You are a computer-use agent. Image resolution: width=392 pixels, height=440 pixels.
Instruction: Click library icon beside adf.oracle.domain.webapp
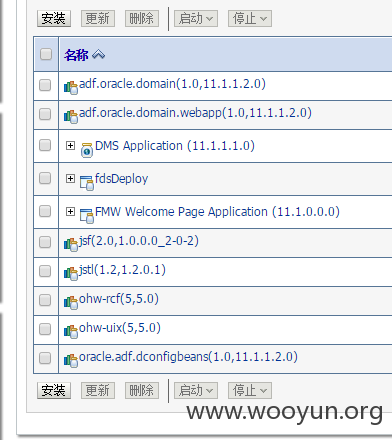pyautogui.click(x=71, y=117)
